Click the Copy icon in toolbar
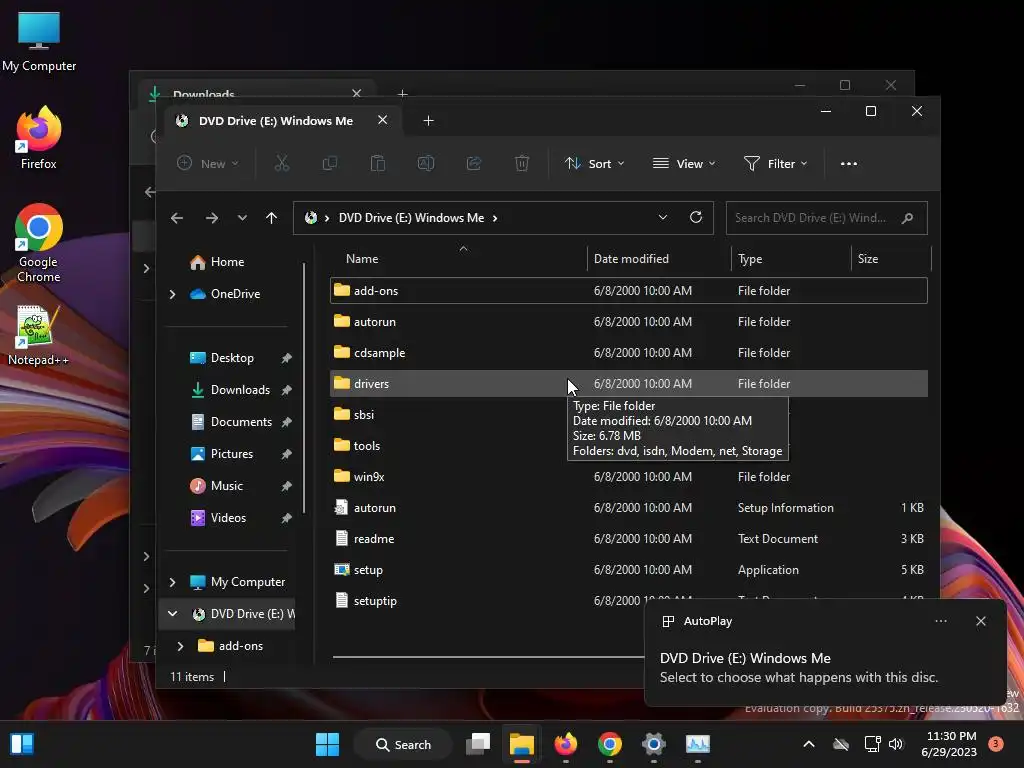 point(330,163)
